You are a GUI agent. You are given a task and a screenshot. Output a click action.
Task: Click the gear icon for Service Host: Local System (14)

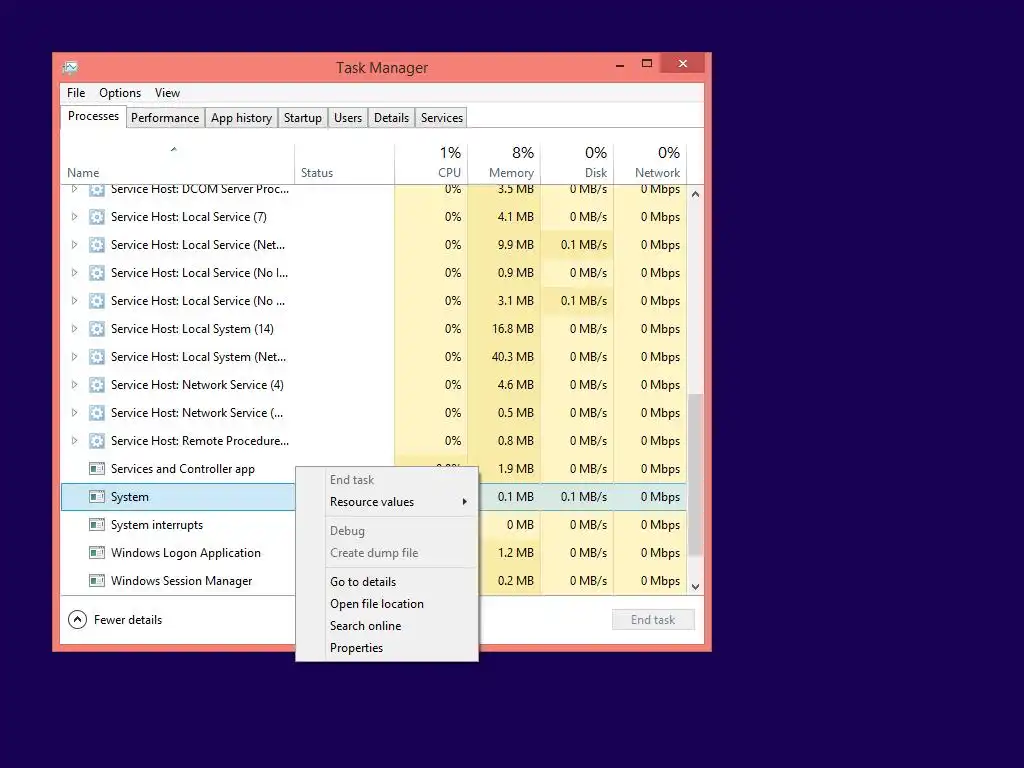coord(97,329)
